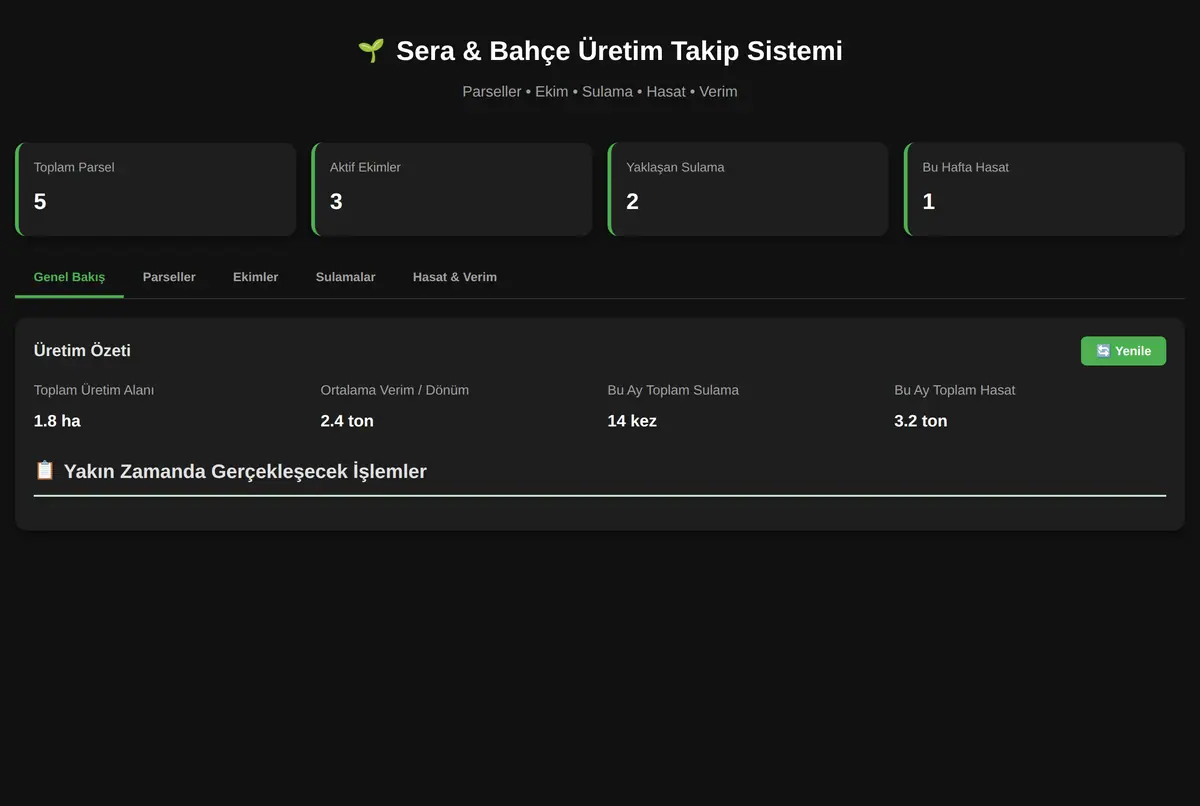Click the Bu Hafta Hasat value 1
Viewport: 1200px width, 806px height.
click(928, 202)
